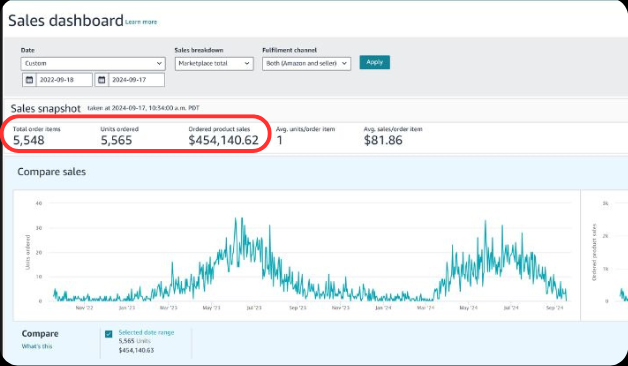Click the Jan '24 axis label
Viewport: 628px width, 366px height.
coord(383,308)
